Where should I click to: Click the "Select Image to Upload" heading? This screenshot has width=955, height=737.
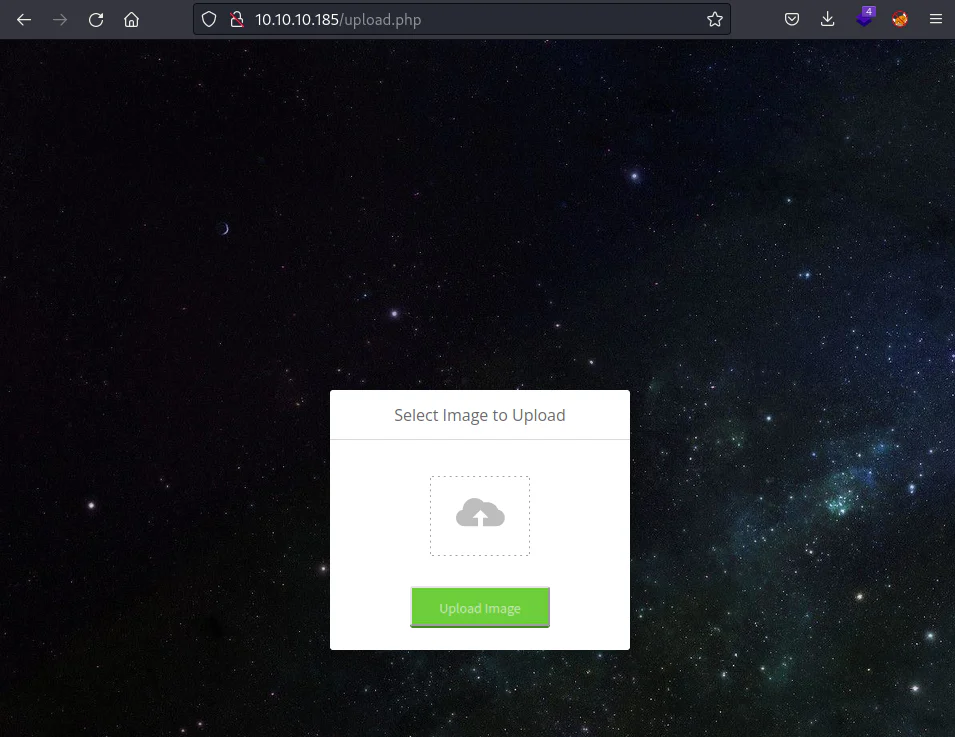(480, 415)
